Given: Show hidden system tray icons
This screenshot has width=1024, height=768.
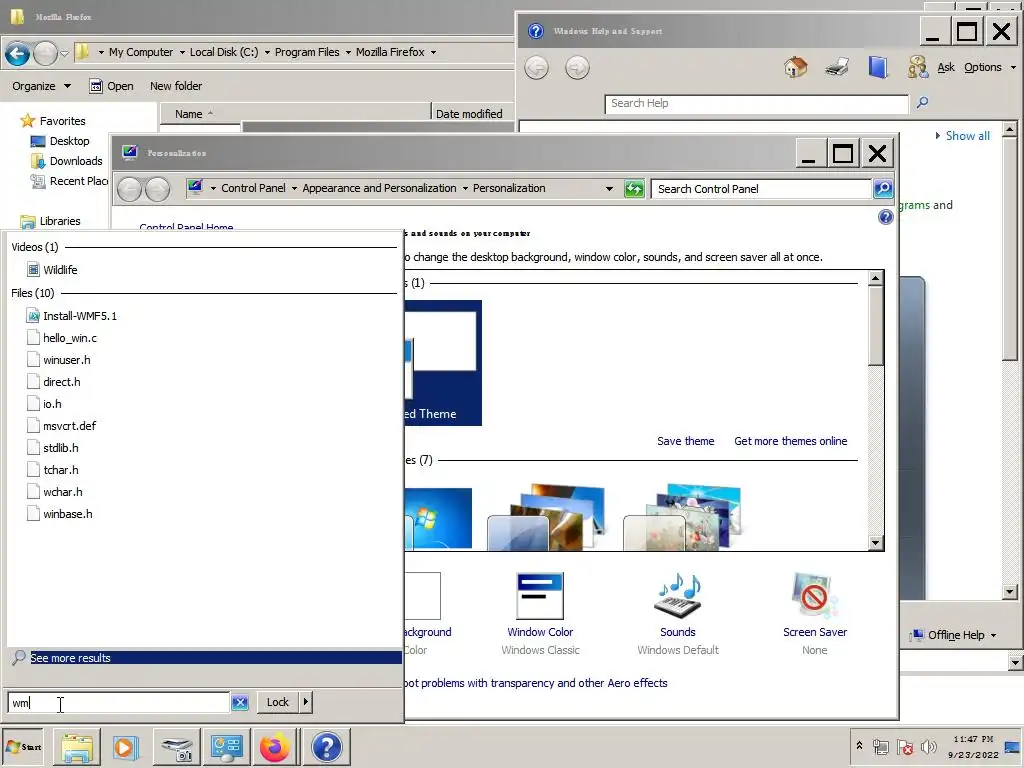Looking at the screenshot, I should tap(859, 746).
